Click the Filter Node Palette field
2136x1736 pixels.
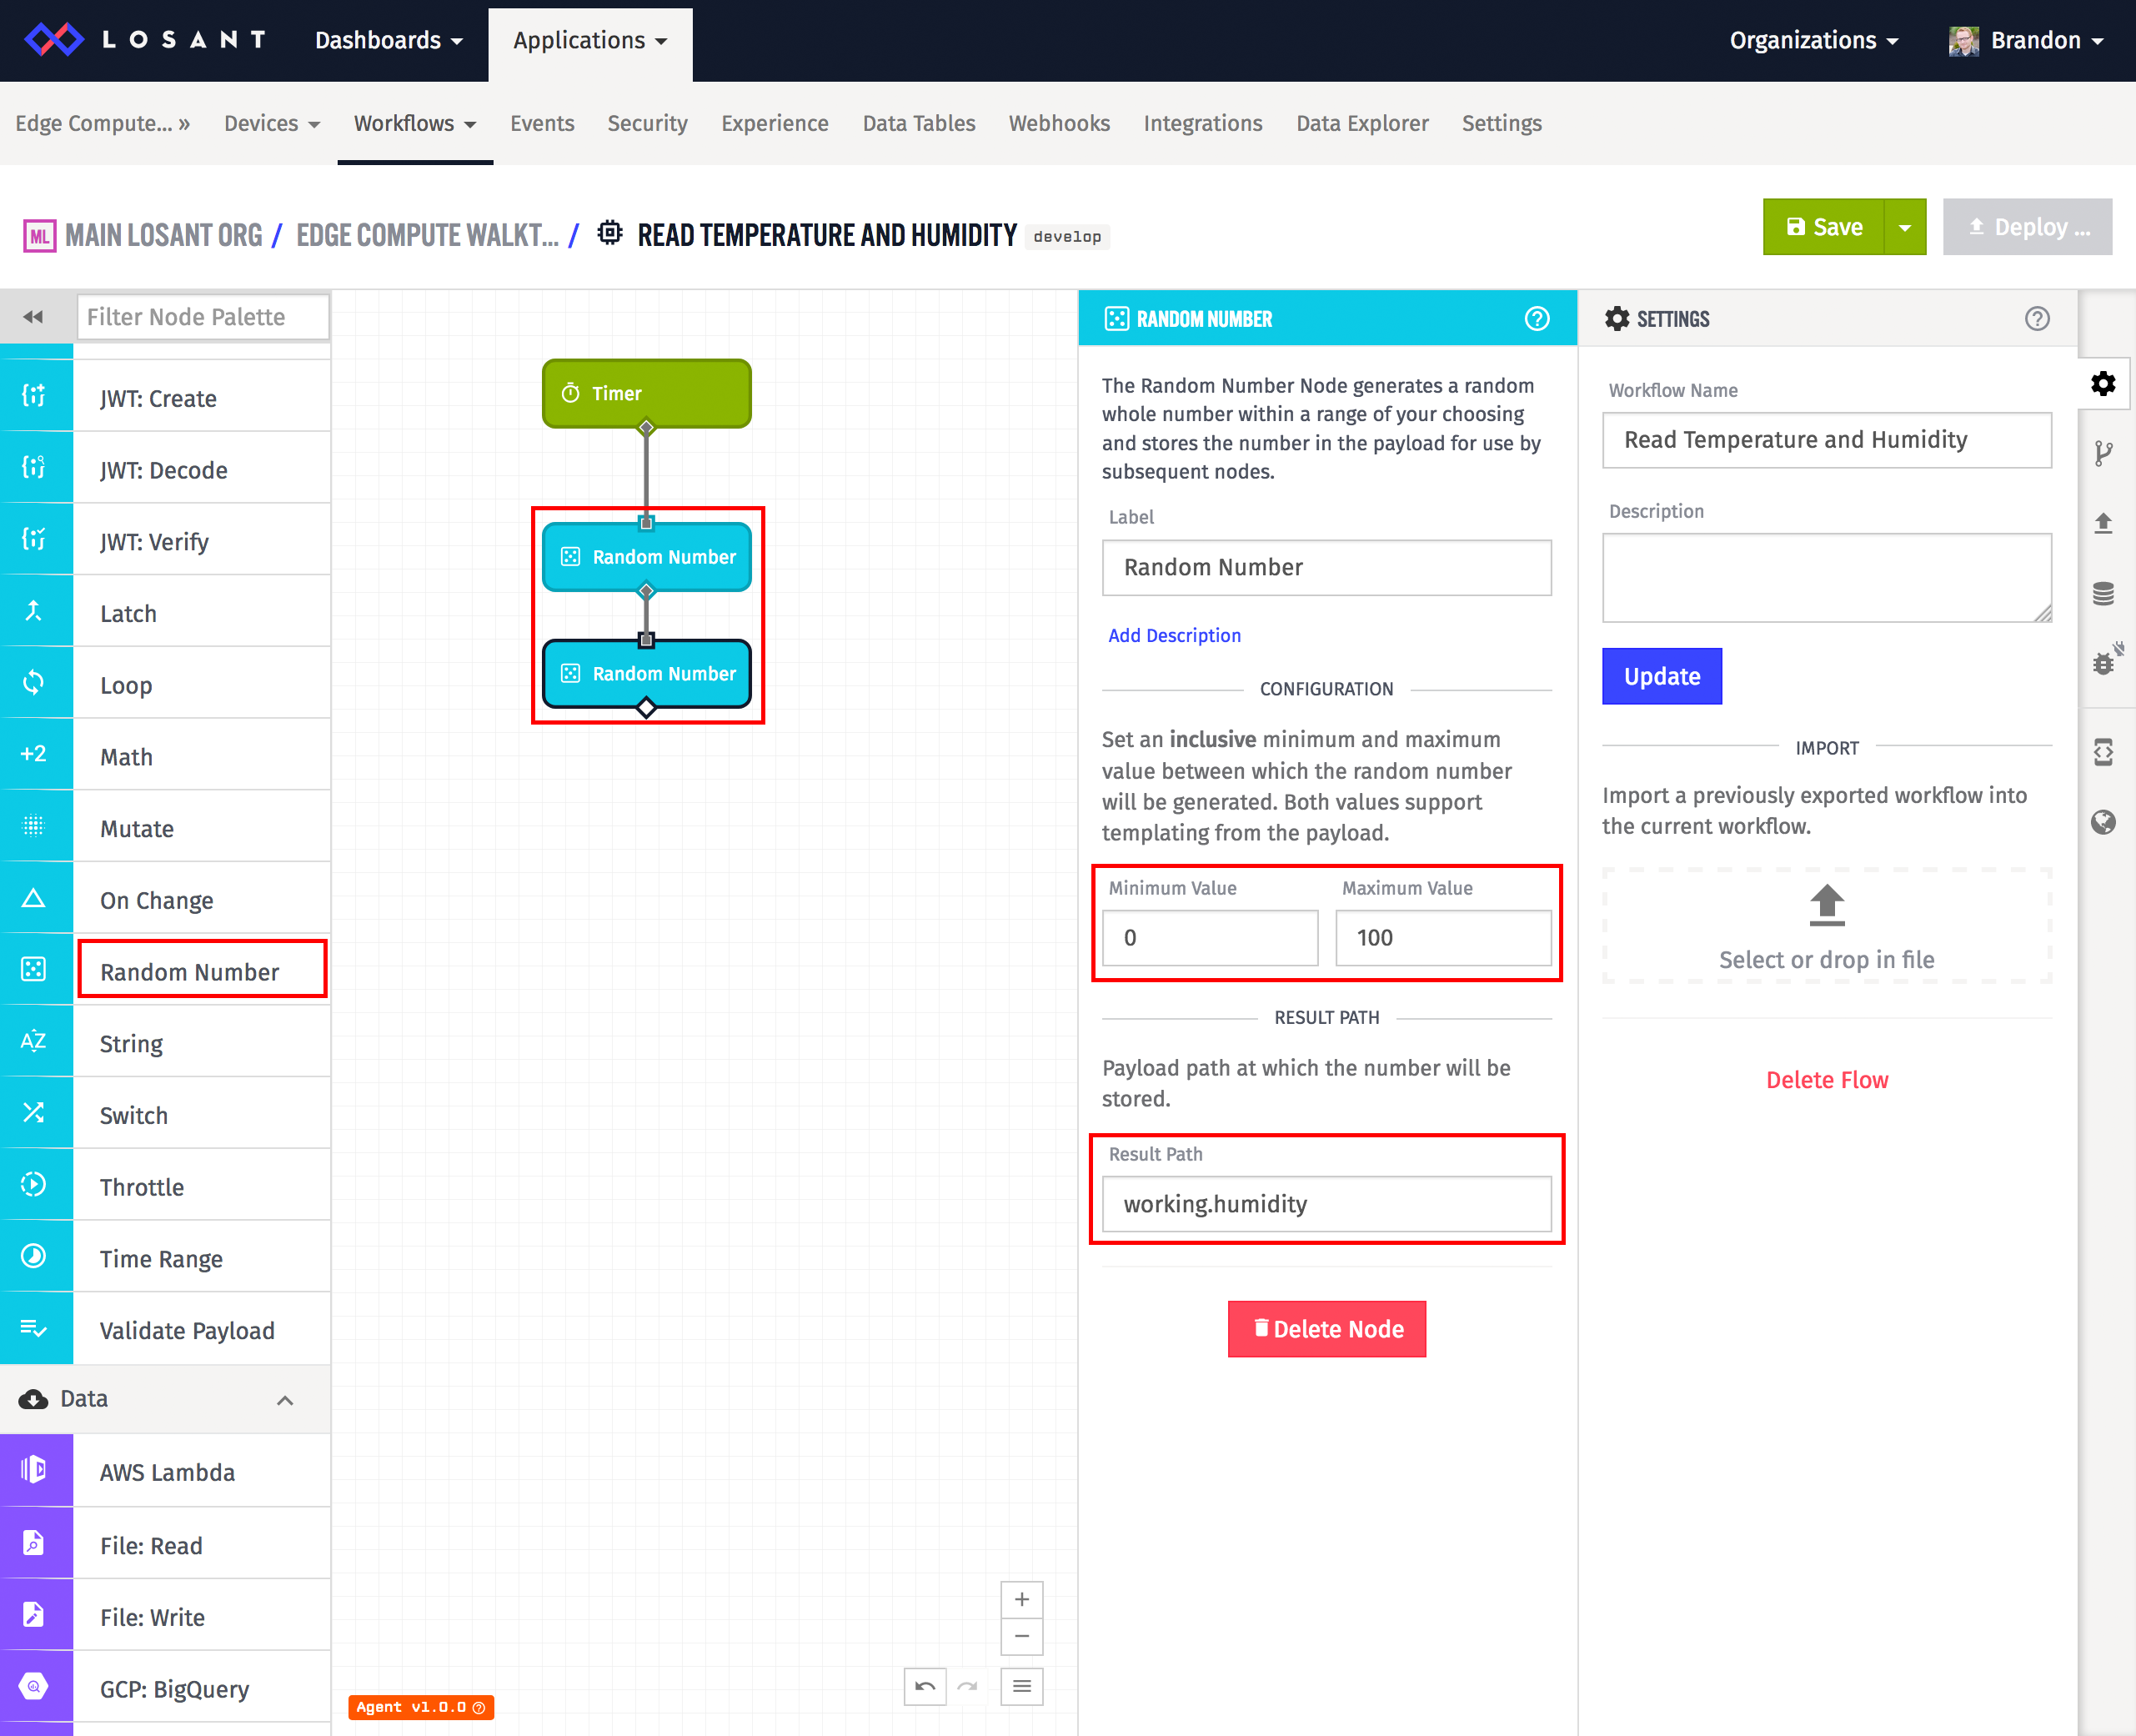tap(203, 317)
